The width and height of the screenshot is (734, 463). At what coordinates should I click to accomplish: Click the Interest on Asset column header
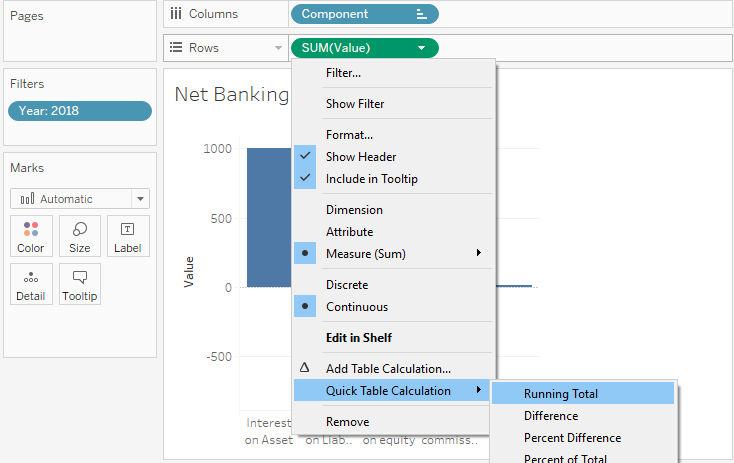tap(269, 431)
